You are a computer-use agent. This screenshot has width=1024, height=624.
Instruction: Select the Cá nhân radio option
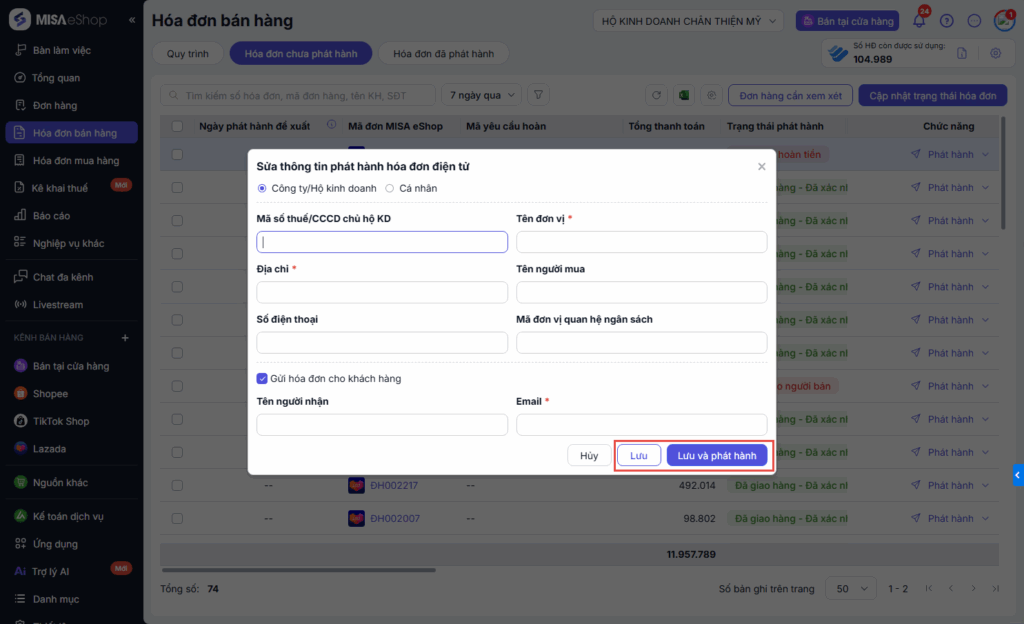click(390, 188)
